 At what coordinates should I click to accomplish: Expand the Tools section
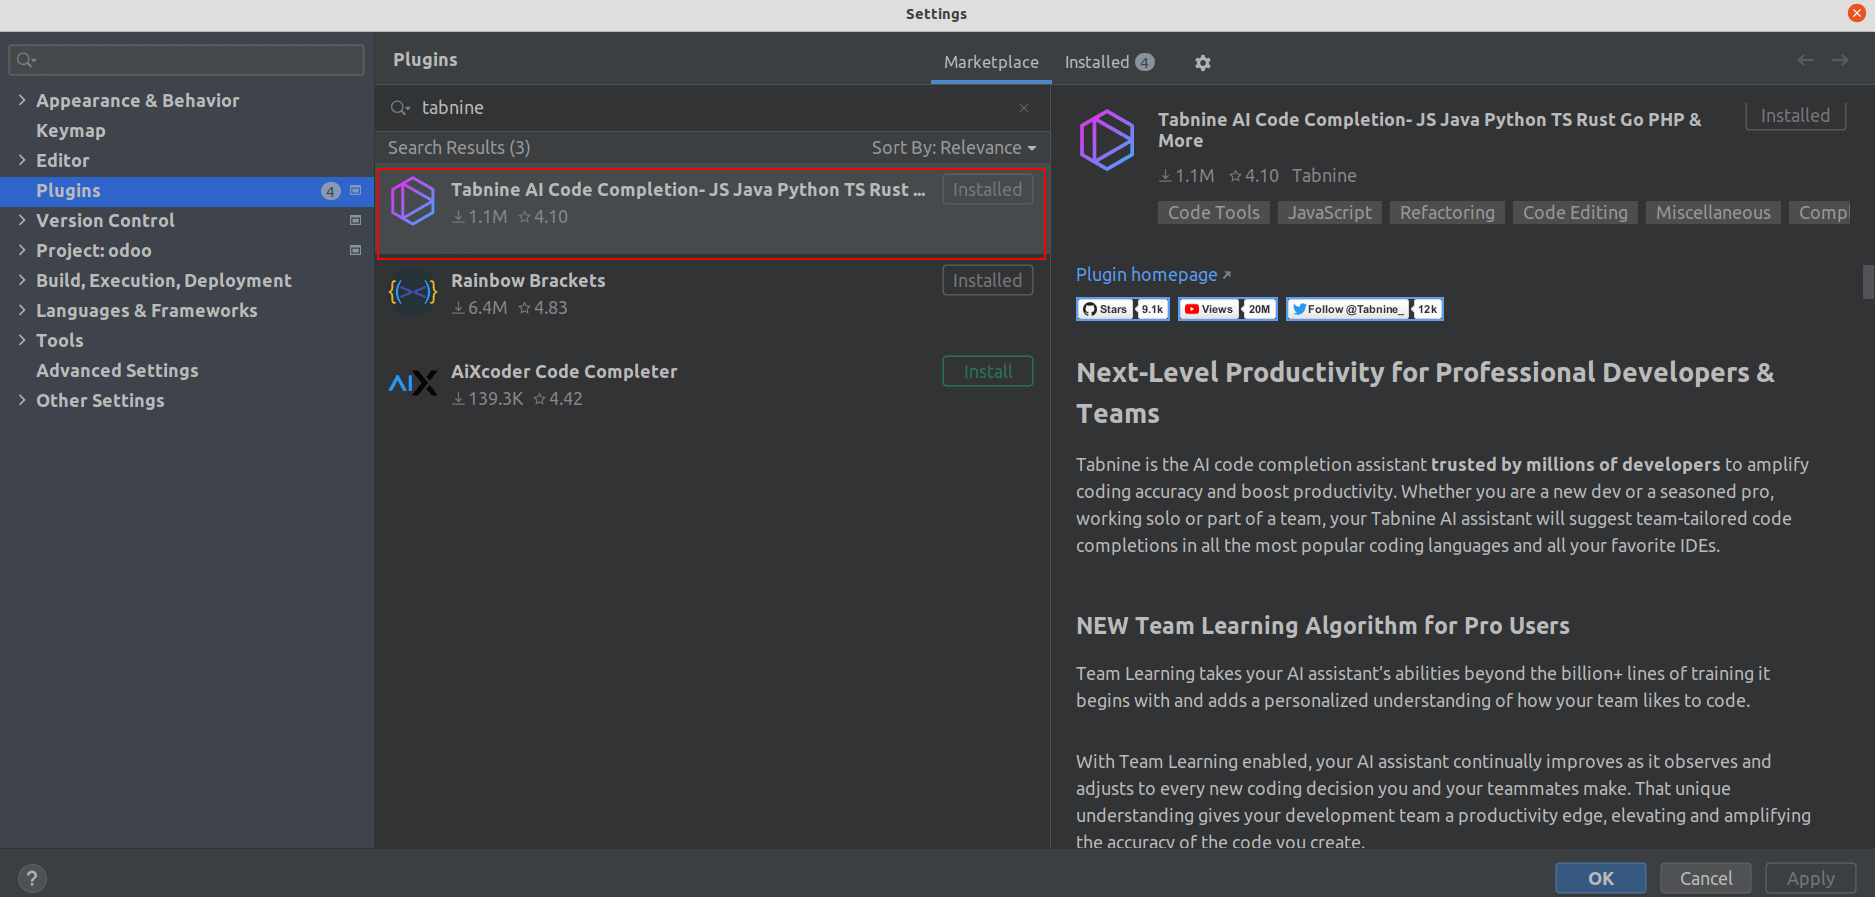point(22,340)
